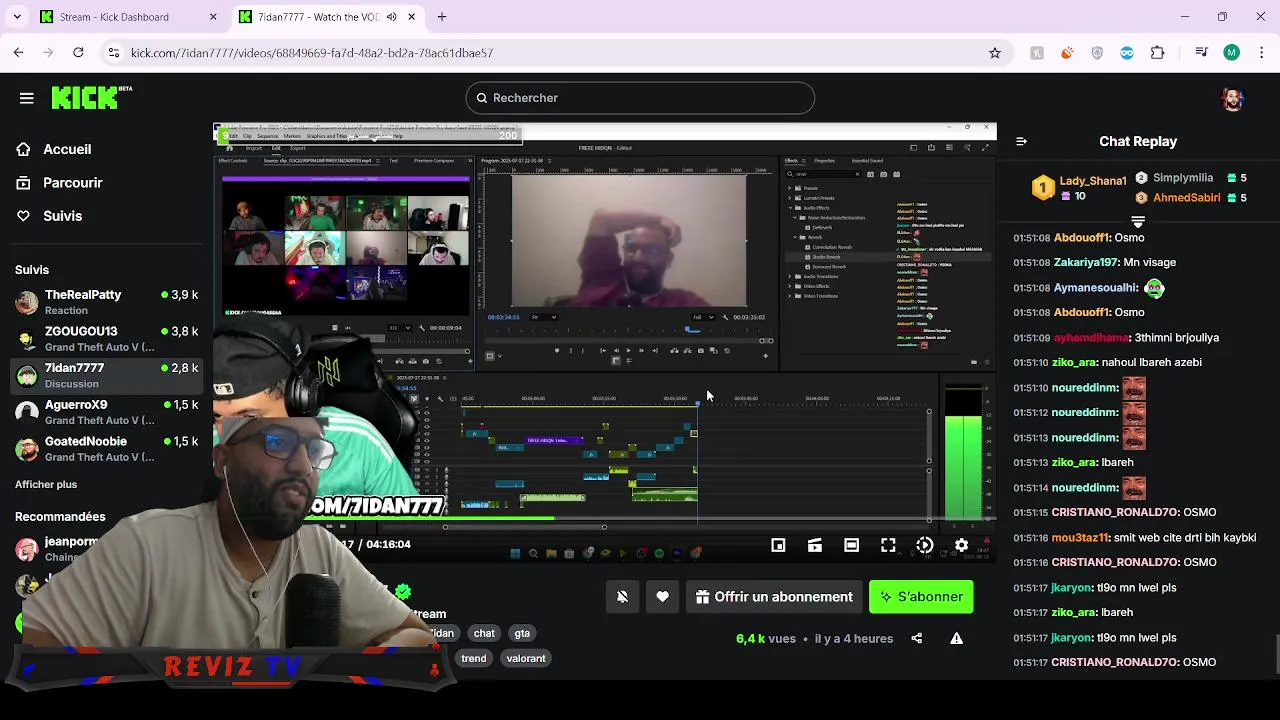Click the heart follow icon button
This screenshot has width=1280, height=720.
[x=662, y=597]
